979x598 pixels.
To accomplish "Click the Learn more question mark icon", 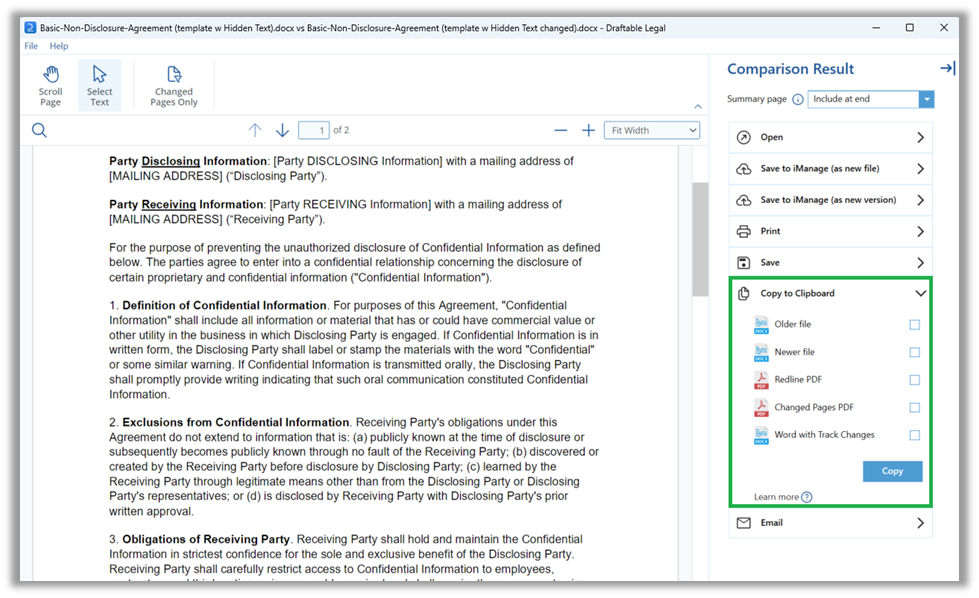I will pyautogui.click(x=807, y=497).
